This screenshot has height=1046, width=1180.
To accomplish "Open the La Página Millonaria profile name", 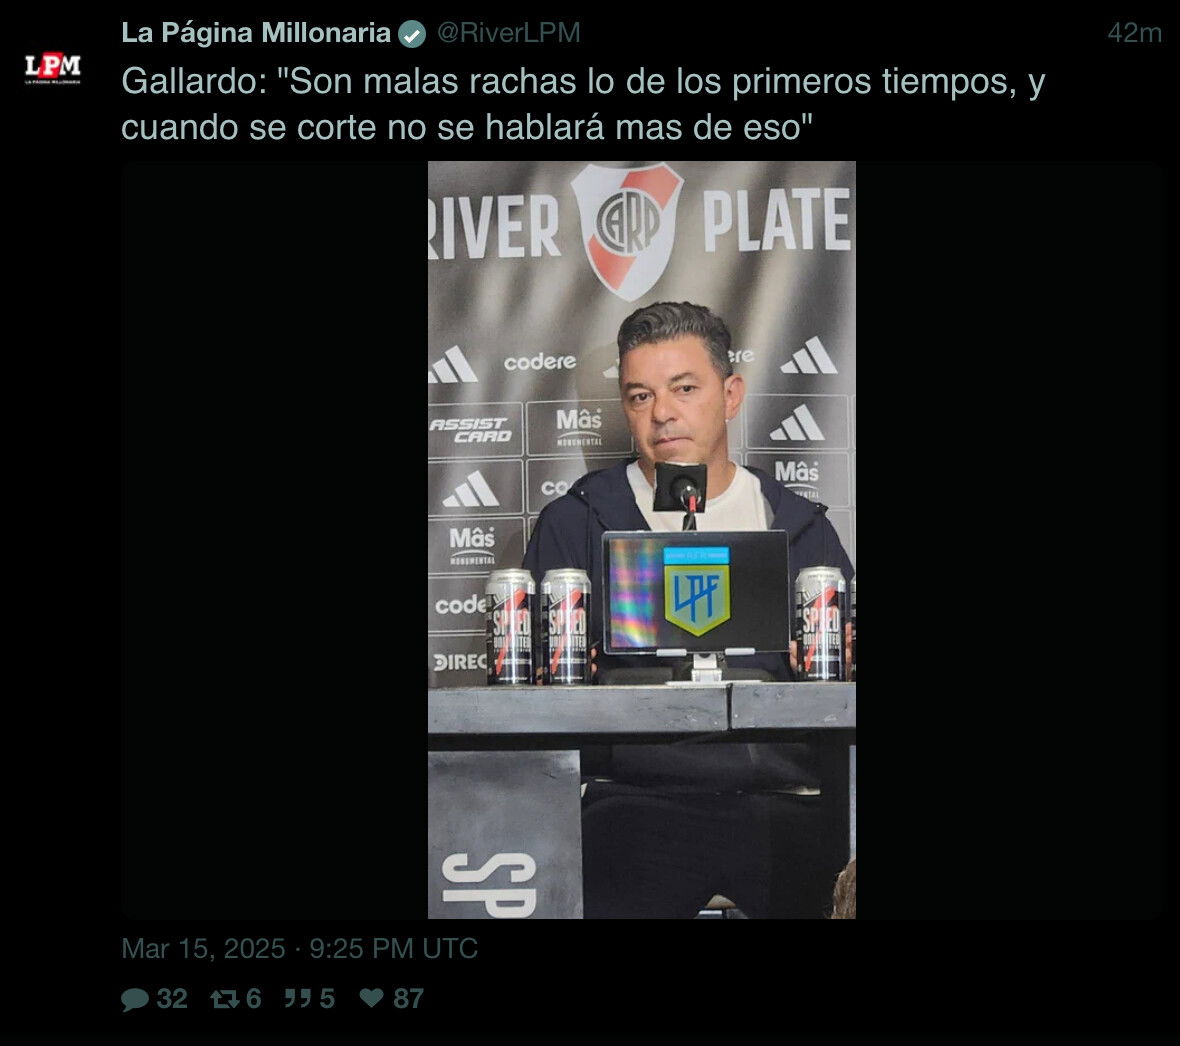I will [256, 33].
